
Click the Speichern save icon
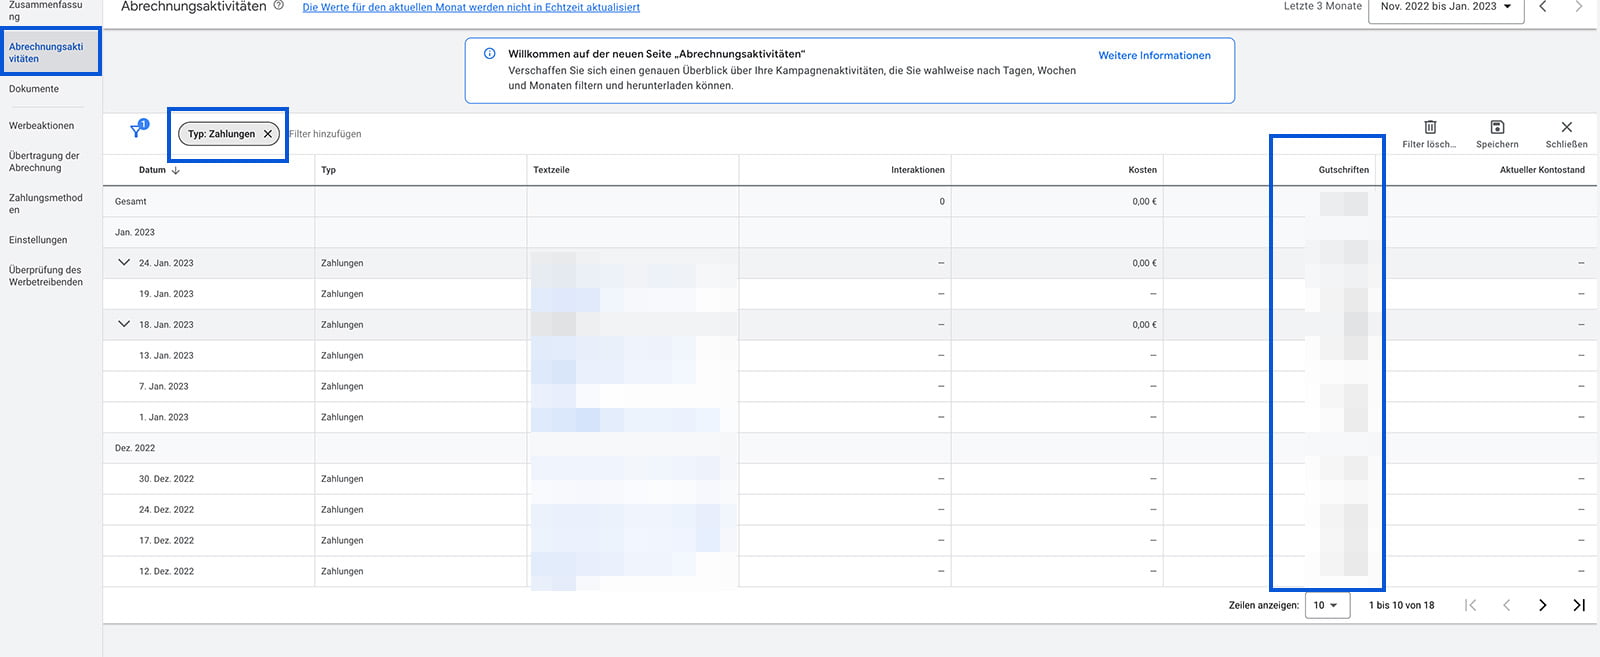pyautogui.click(x=1497, y=128)
